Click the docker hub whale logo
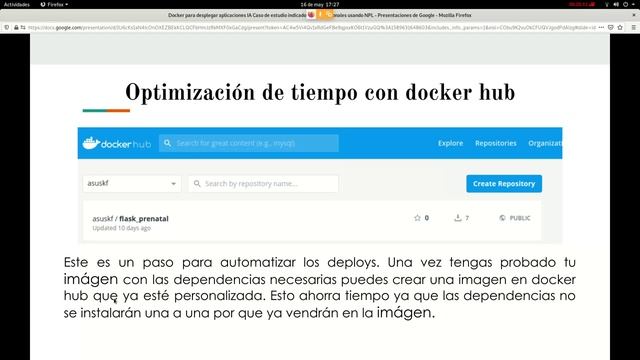The width and height of the screenshot is (640, 360). click(117, 143)
